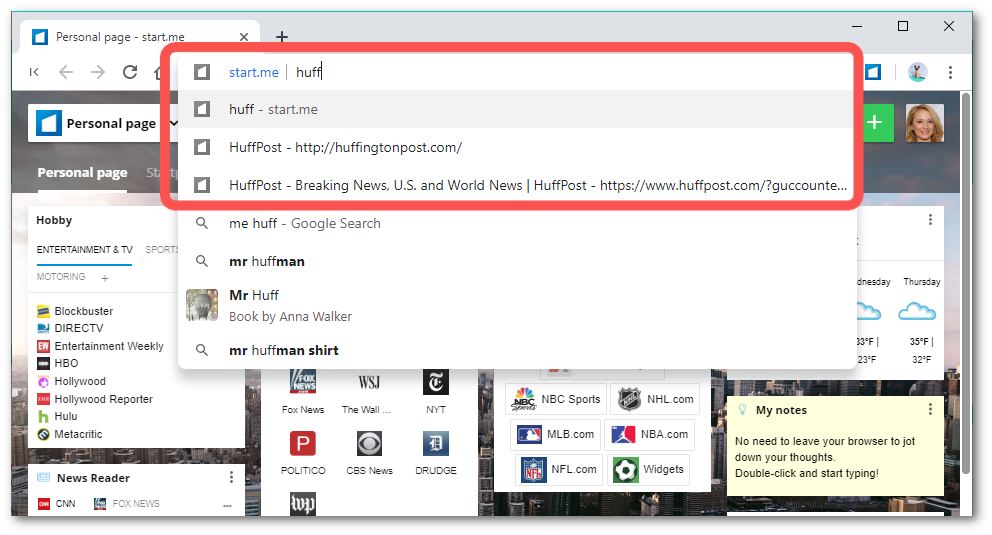Open the My notes widget options menu
Screen dimensions: 992x535
point(930,410)
